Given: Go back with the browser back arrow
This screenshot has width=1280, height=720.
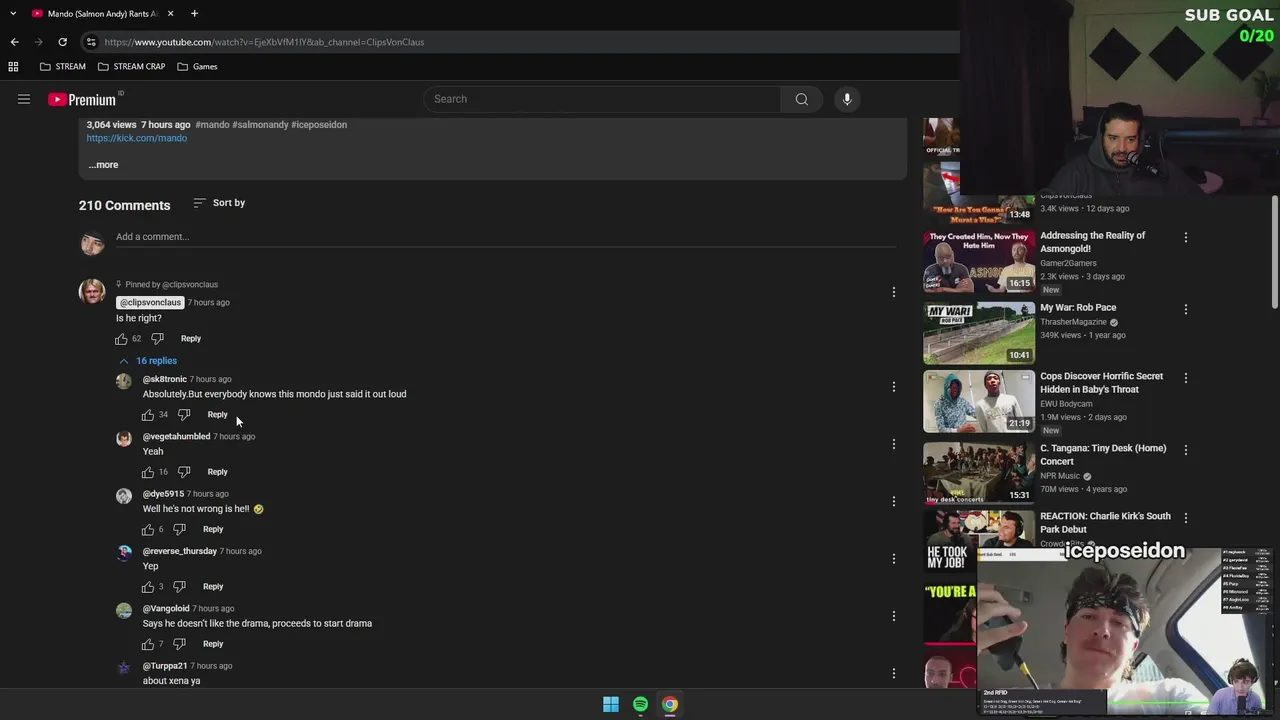Looking at the screenshot, I should tap(14, 42).
